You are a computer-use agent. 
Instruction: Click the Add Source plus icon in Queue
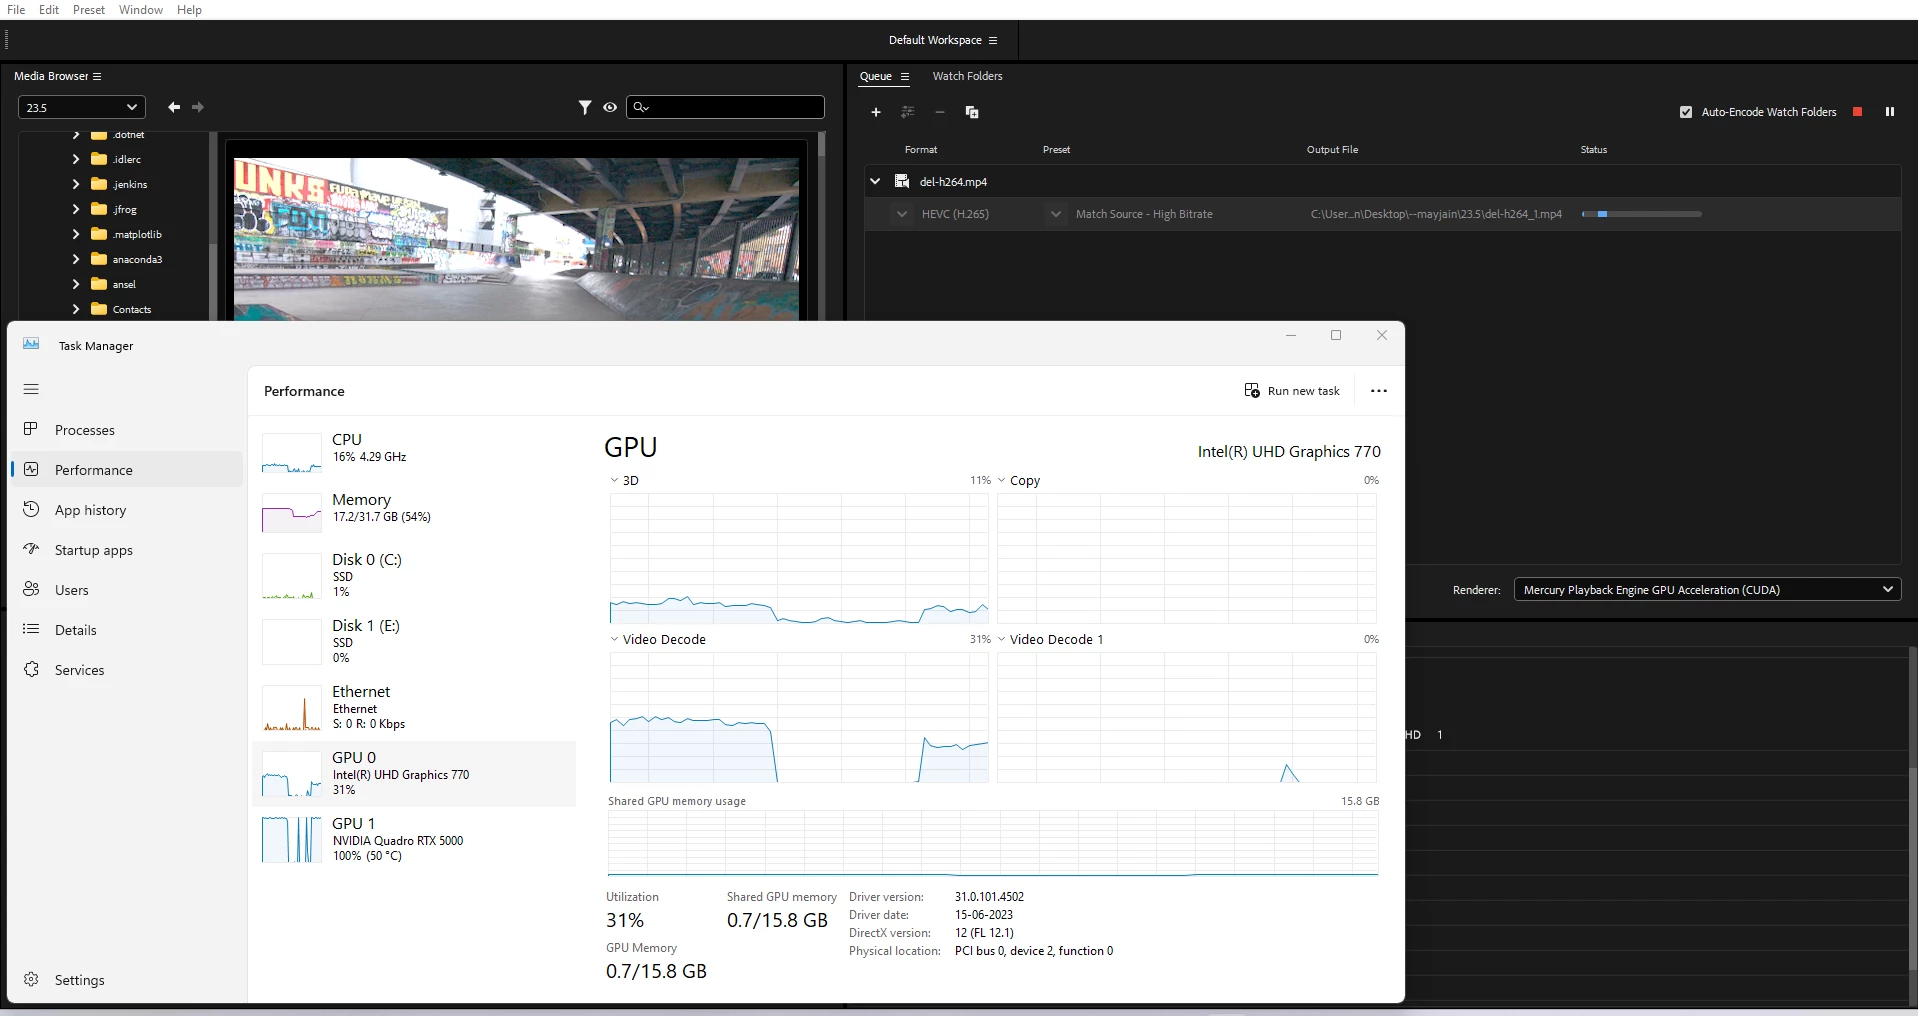tap(876, 112)
